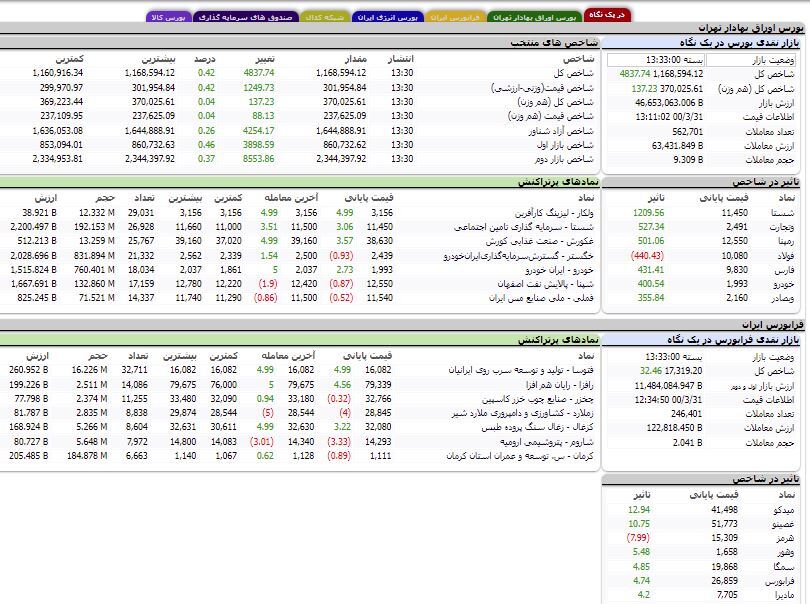Select 'وبصادر' in the index impact table

tap(782, 298)
